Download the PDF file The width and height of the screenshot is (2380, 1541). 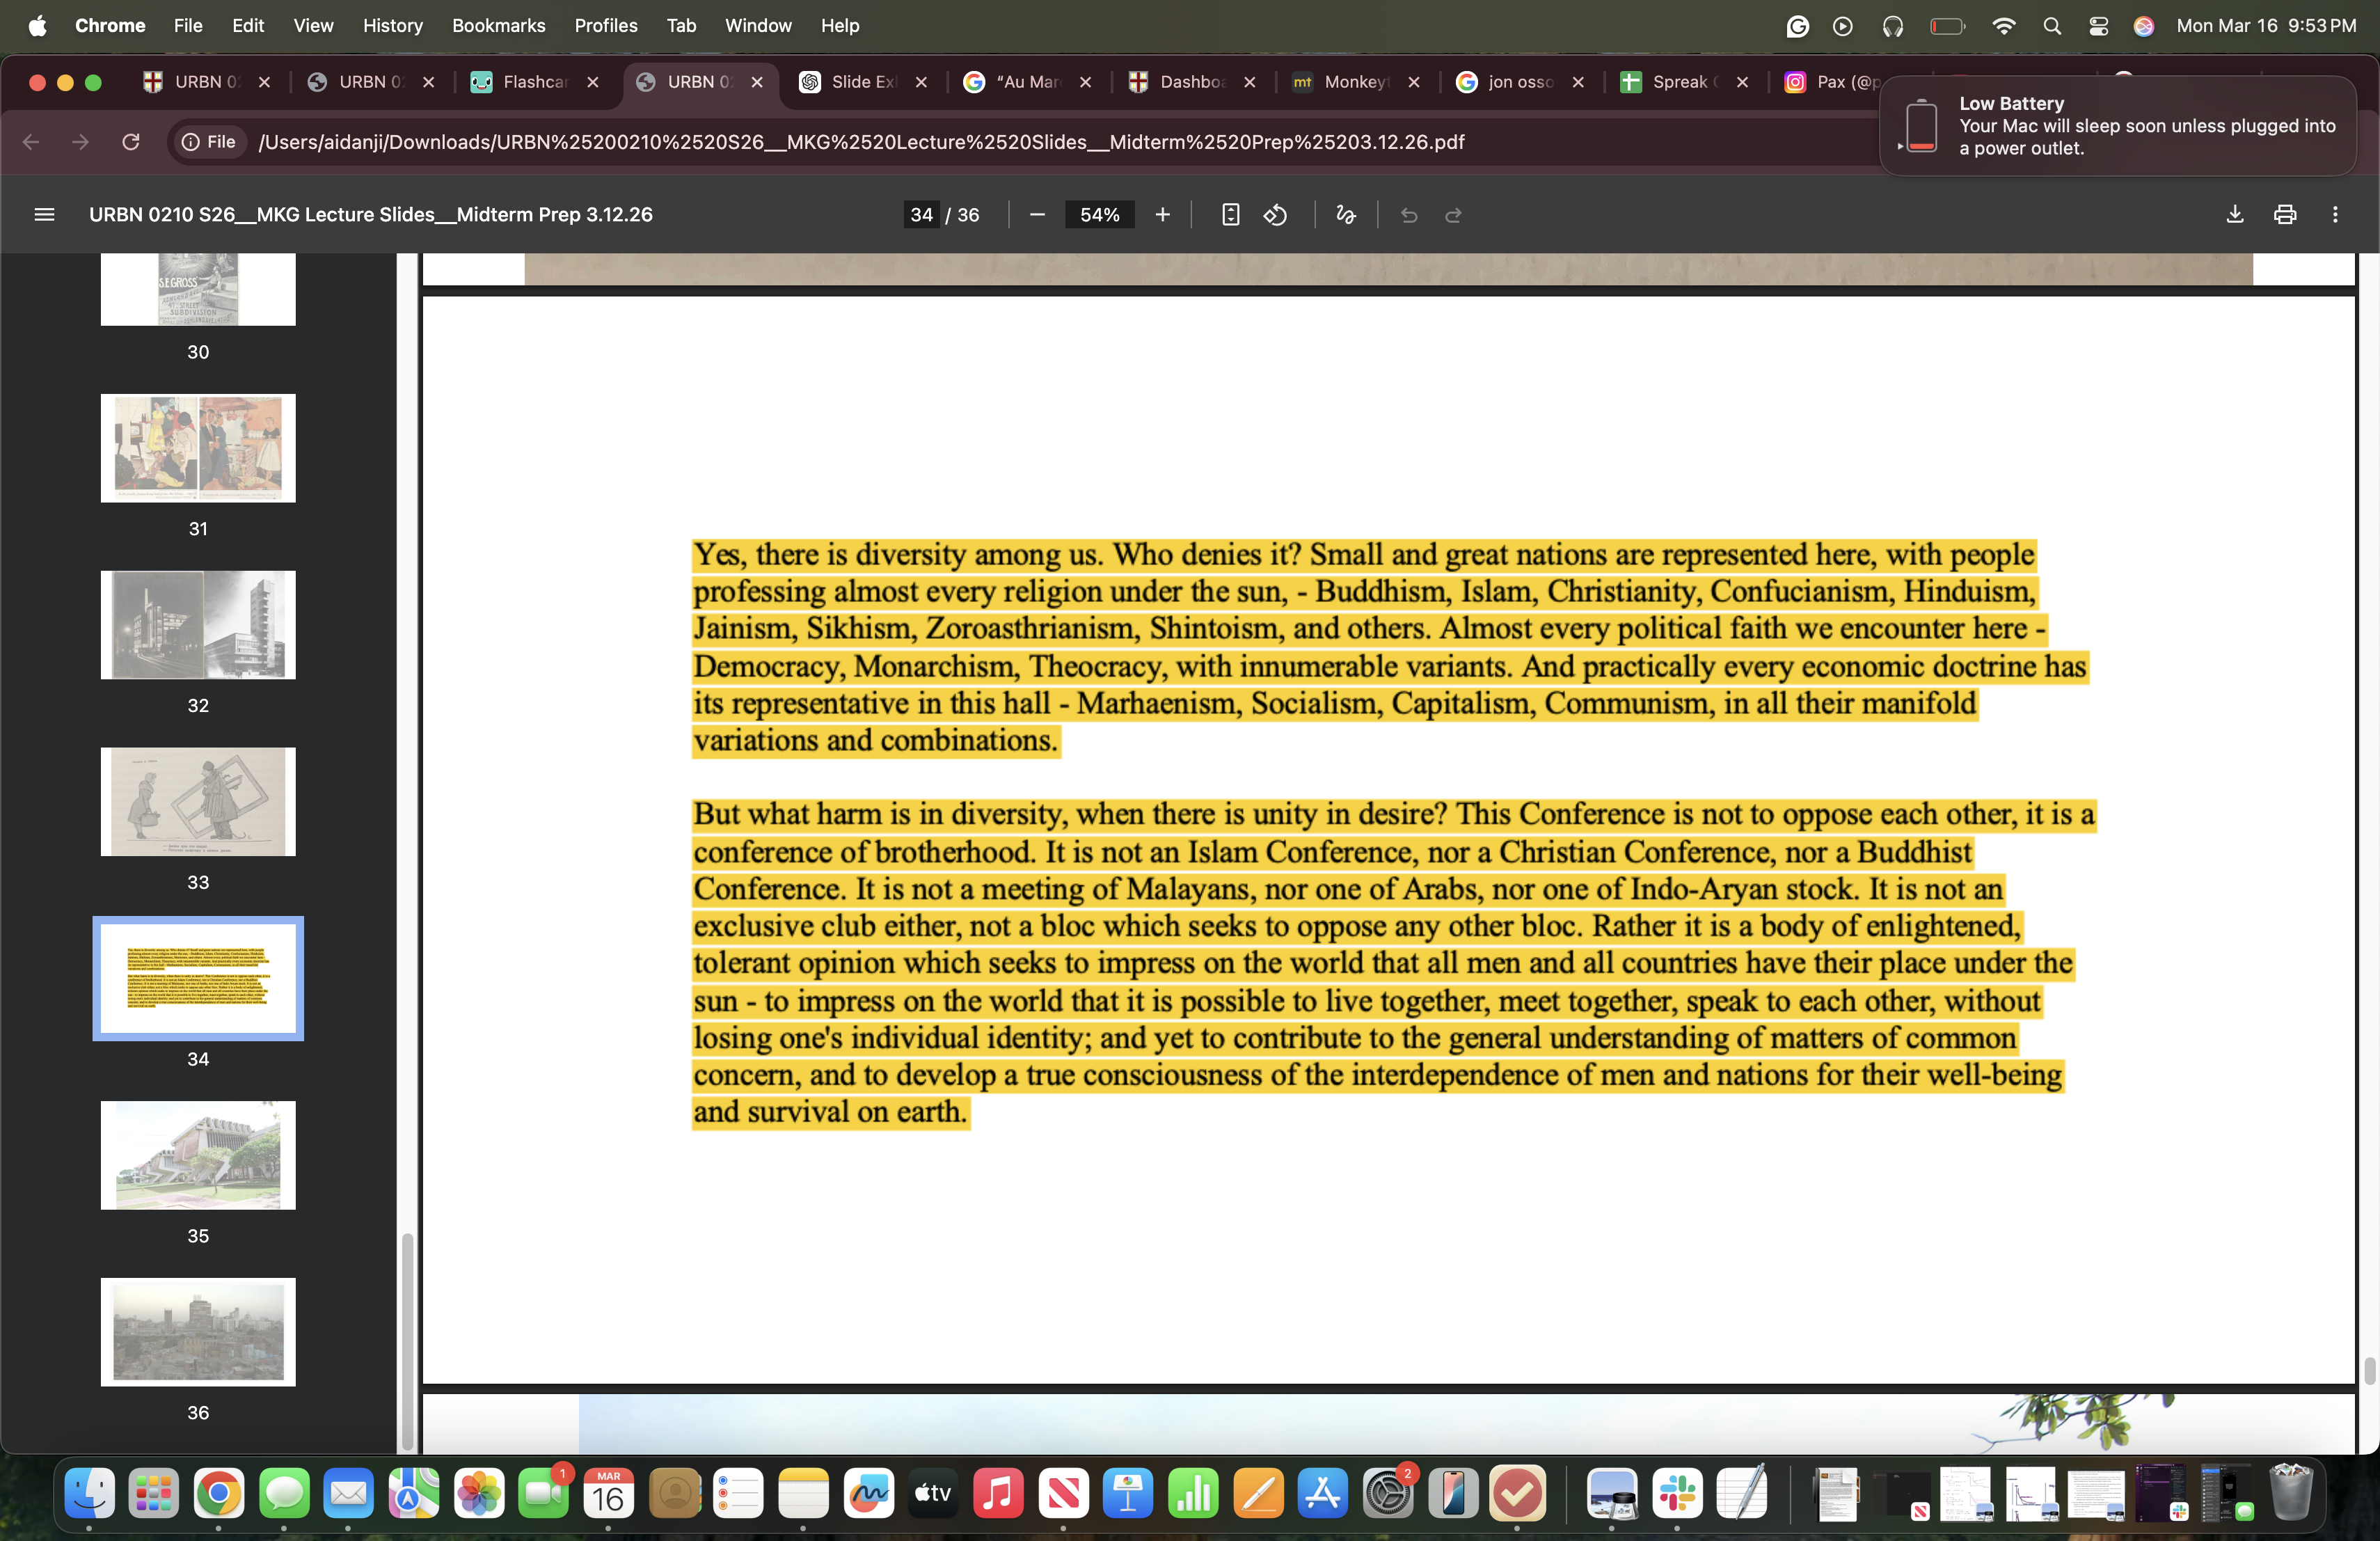pos(2234,215)
